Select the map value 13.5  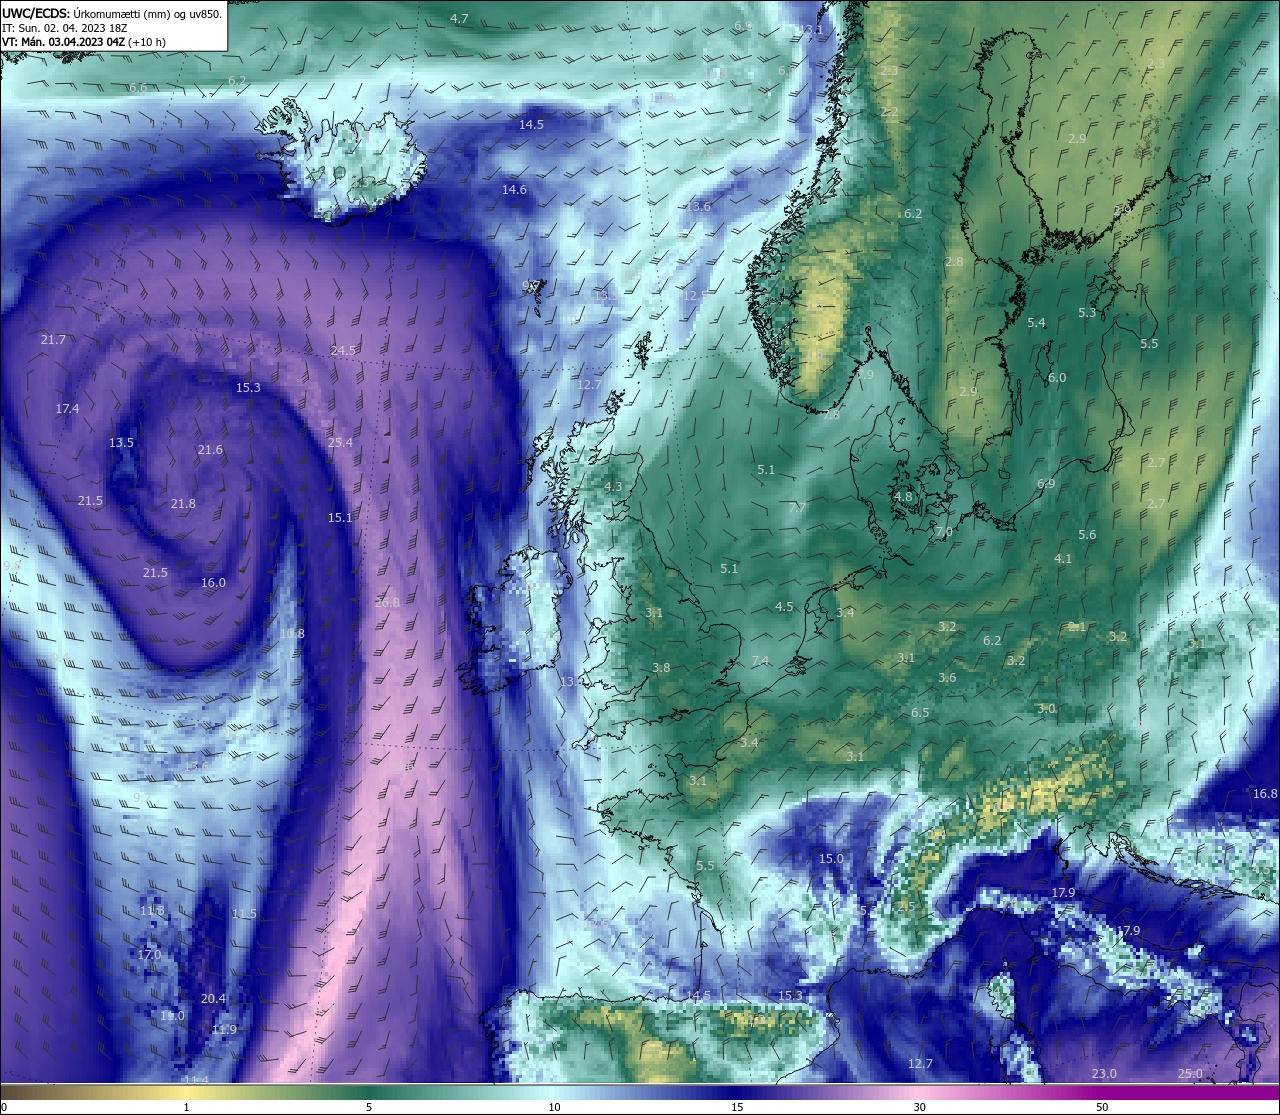point(121,443)
